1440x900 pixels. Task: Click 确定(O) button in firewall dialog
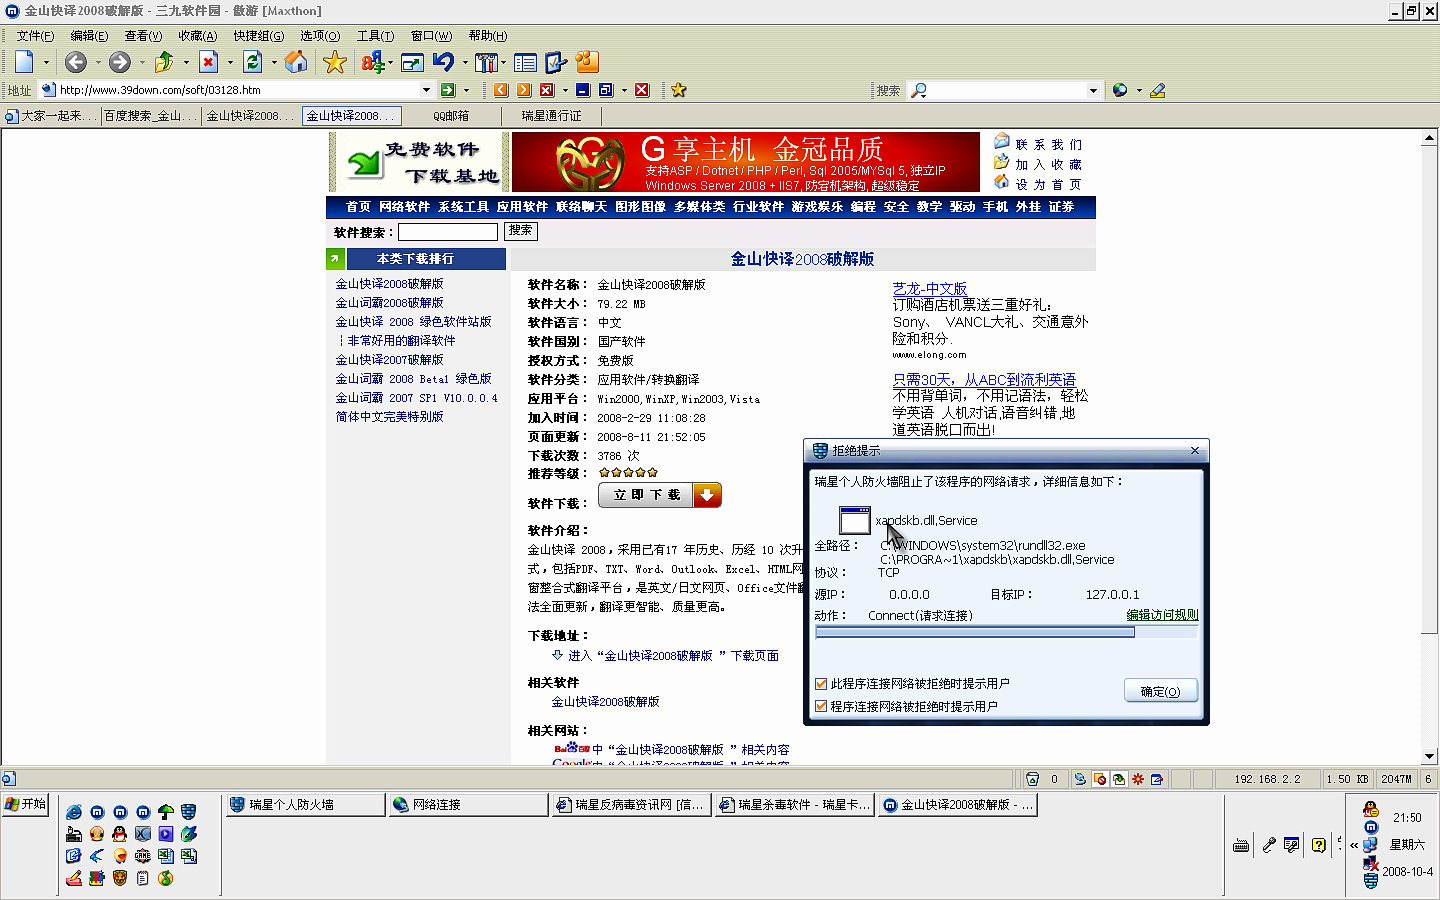1161,691
